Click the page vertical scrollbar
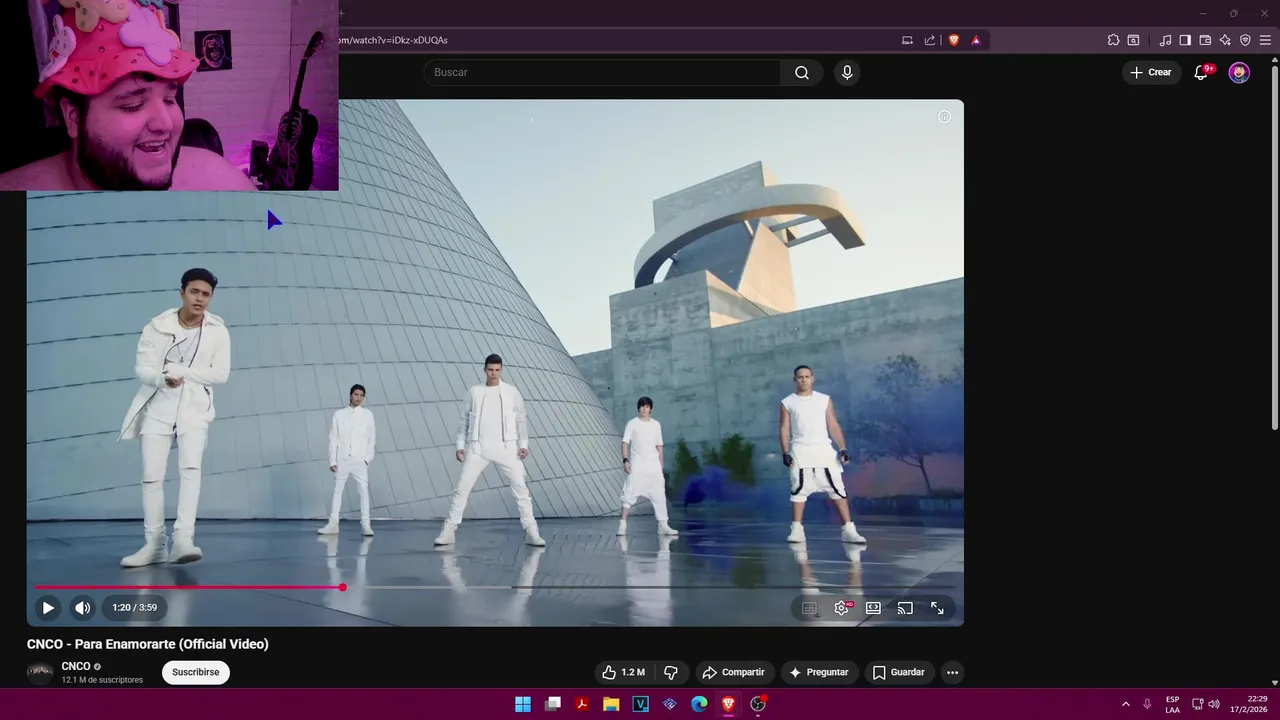 (1274, 250)
